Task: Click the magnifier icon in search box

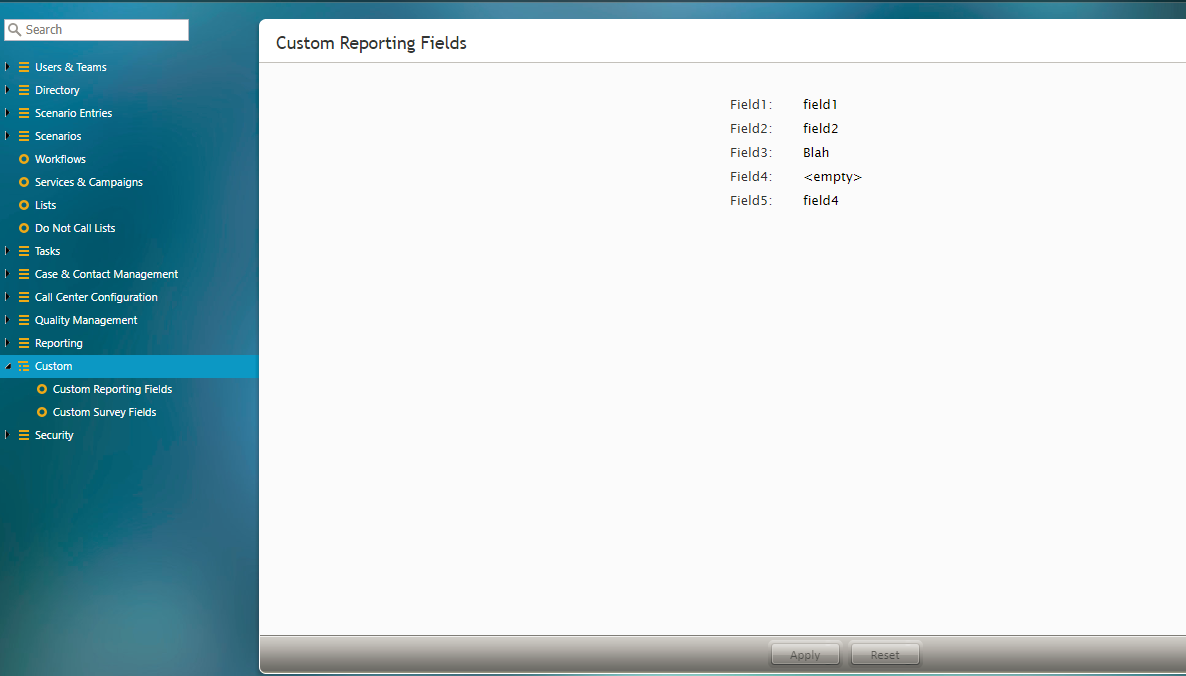Action: pos(15,30)
